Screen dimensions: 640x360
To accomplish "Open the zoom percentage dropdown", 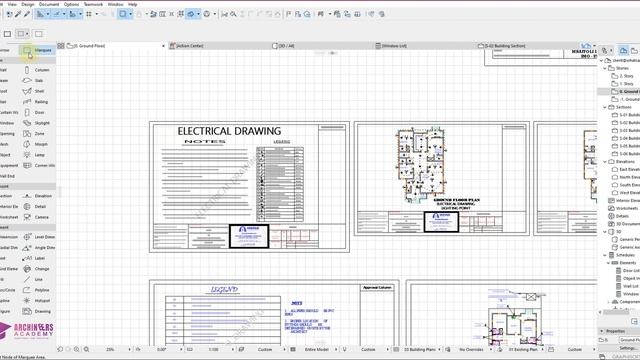I will [129, 349].
